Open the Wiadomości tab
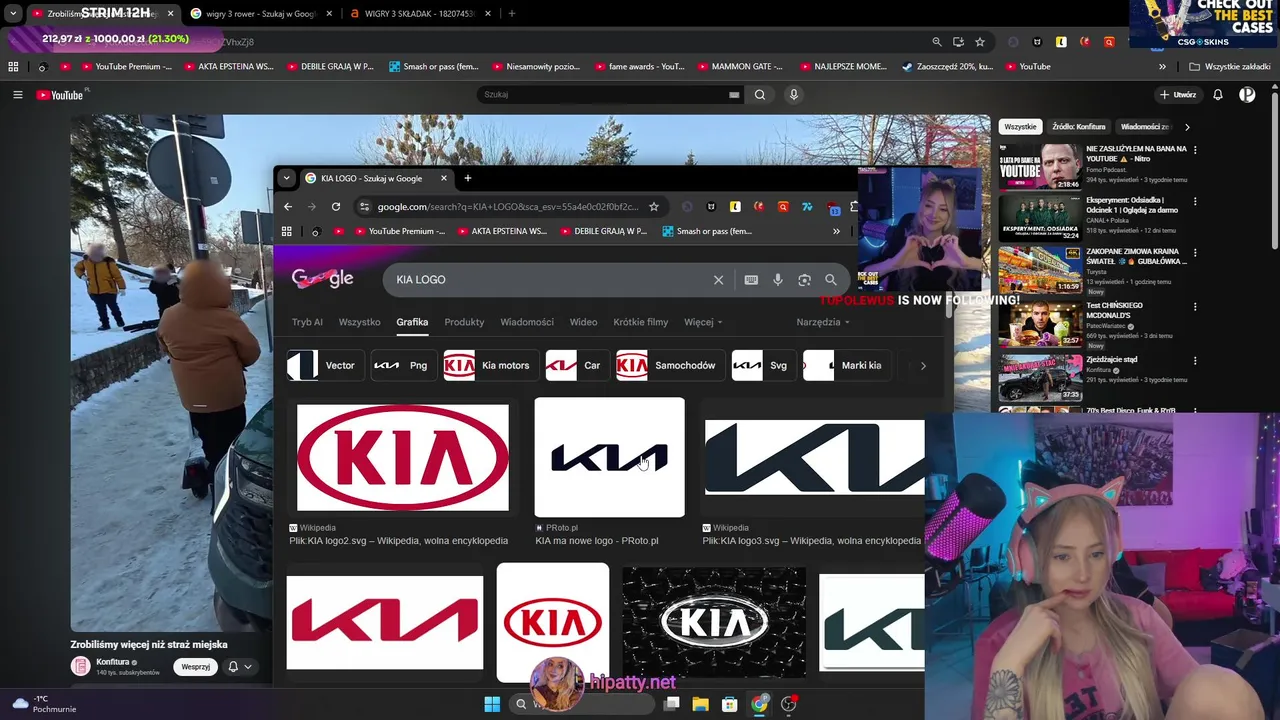This screenshot has width=1280, height=720. (527, 322)
